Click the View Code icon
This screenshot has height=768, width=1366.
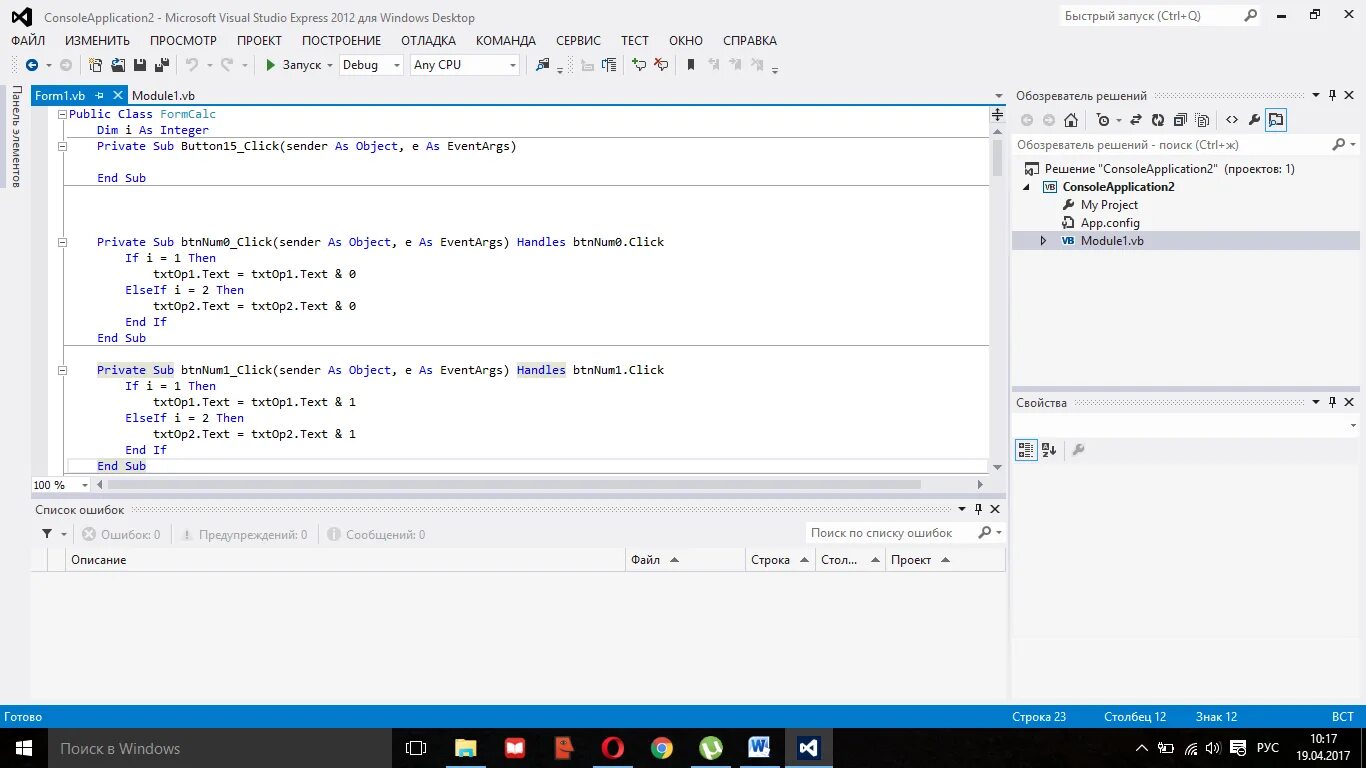(1232, 120)
